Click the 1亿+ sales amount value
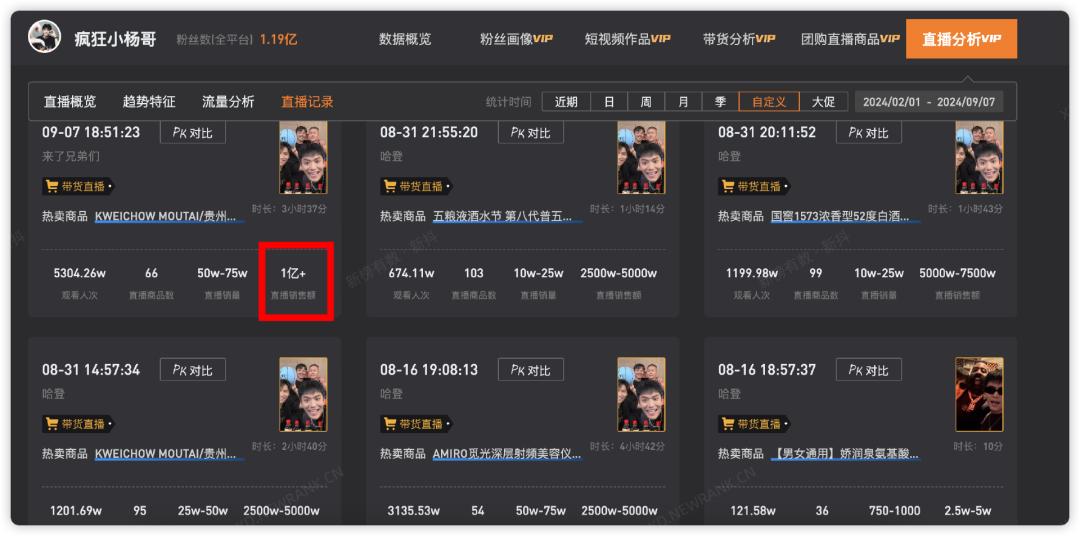The width and height of the screenshot is (1080, 536). [x=293, y=274]
